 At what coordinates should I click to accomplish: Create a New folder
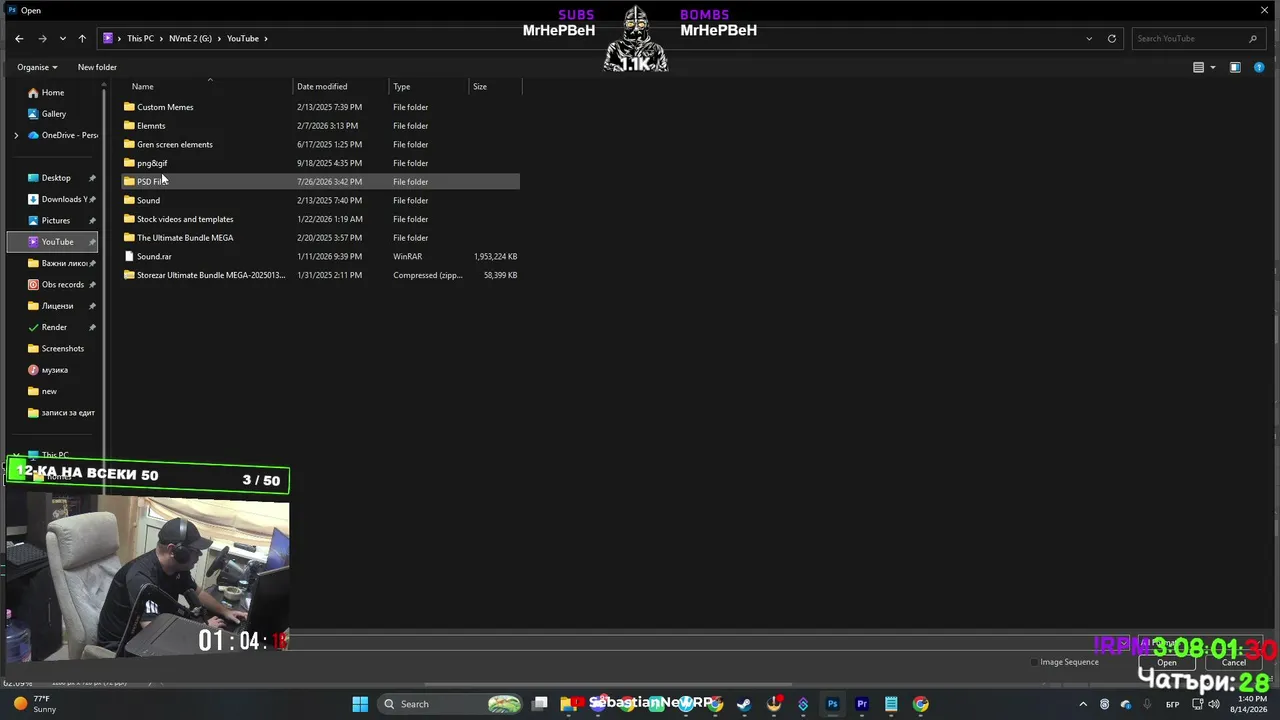pos(97,67)
